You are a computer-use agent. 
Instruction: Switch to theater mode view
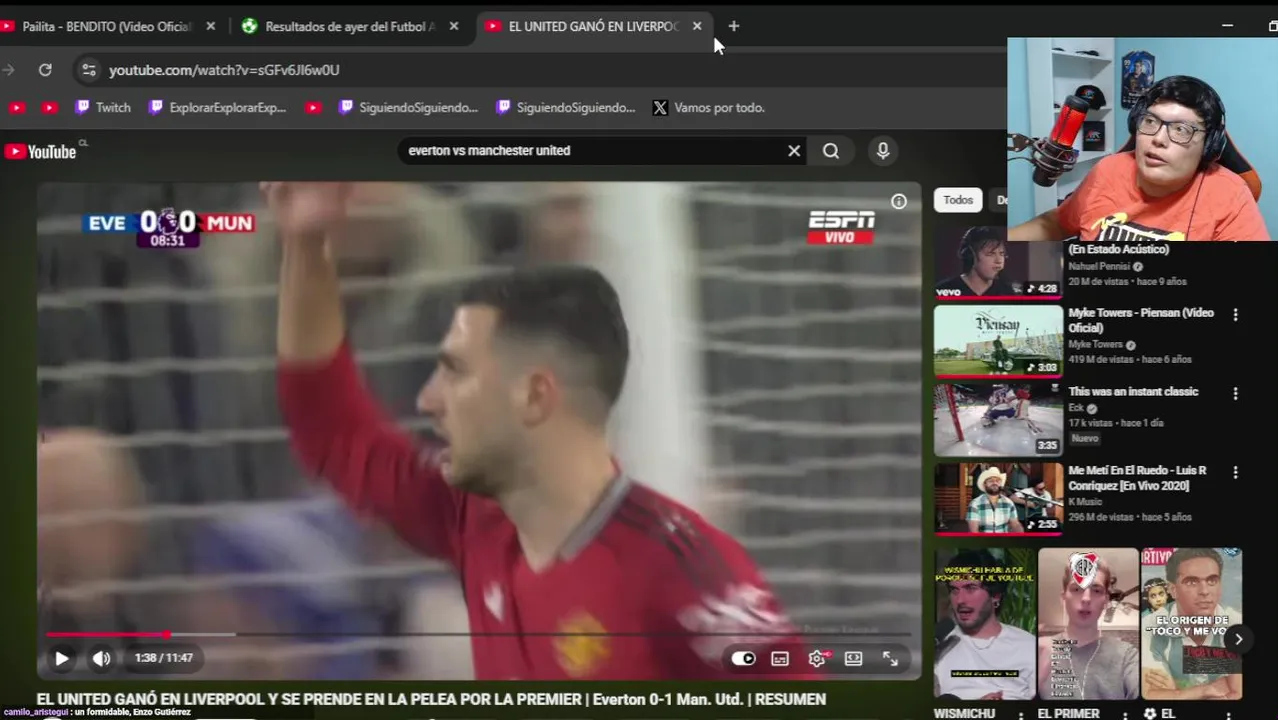853,658
